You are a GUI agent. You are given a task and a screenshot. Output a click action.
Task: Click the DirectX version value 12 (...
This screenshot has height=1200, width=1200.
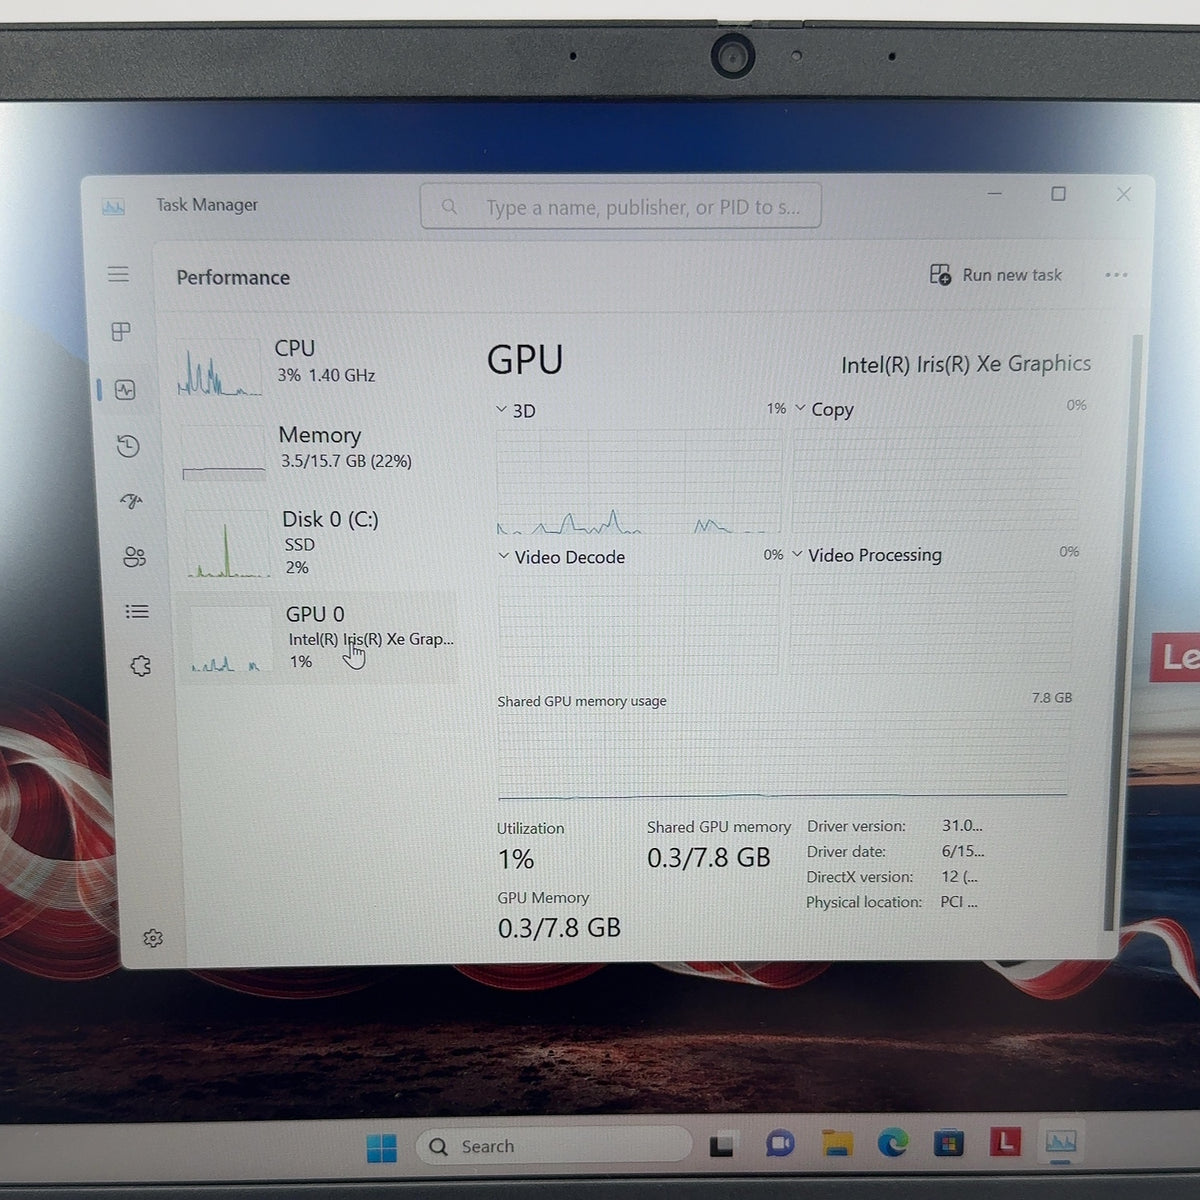959,877
